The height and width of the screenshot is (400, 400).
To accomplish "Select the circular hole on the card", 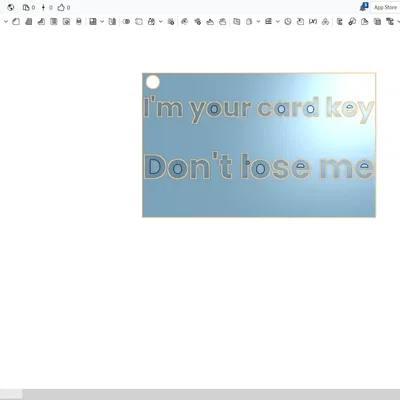I will click(153, 82).
